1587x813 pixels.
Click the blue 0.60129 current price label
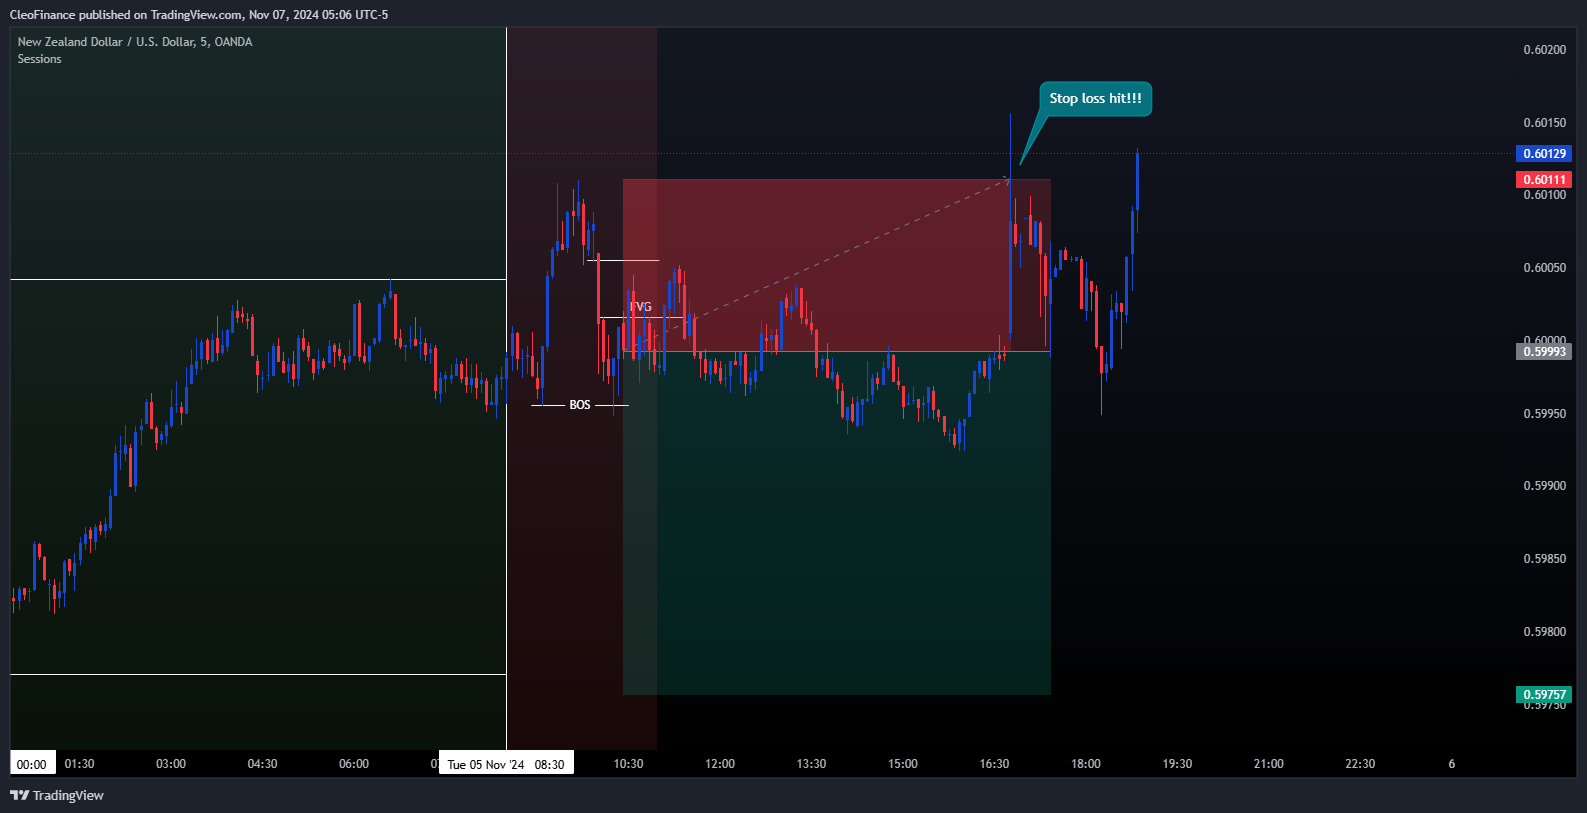1544,154
